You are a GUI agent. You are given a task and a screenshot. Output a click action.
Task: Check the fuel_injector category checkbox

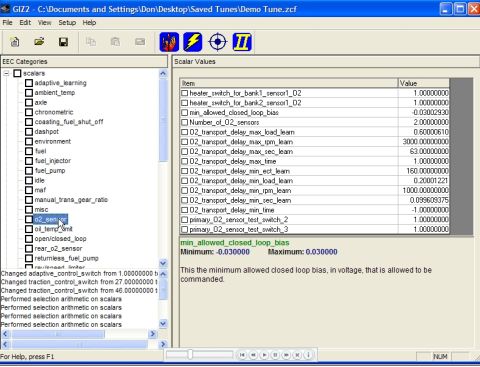tap(29, 161)
